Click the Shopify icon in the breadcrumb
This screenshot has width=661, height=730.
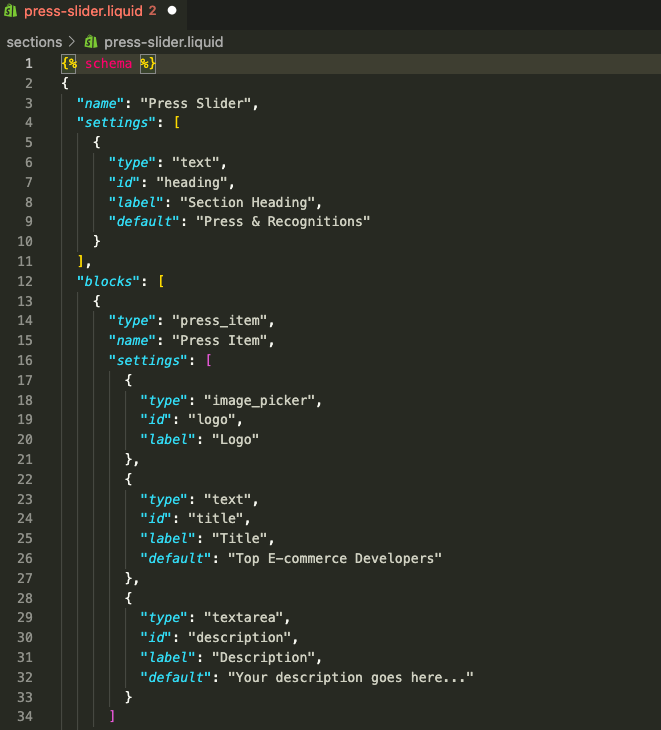click(x=91, y=42)
